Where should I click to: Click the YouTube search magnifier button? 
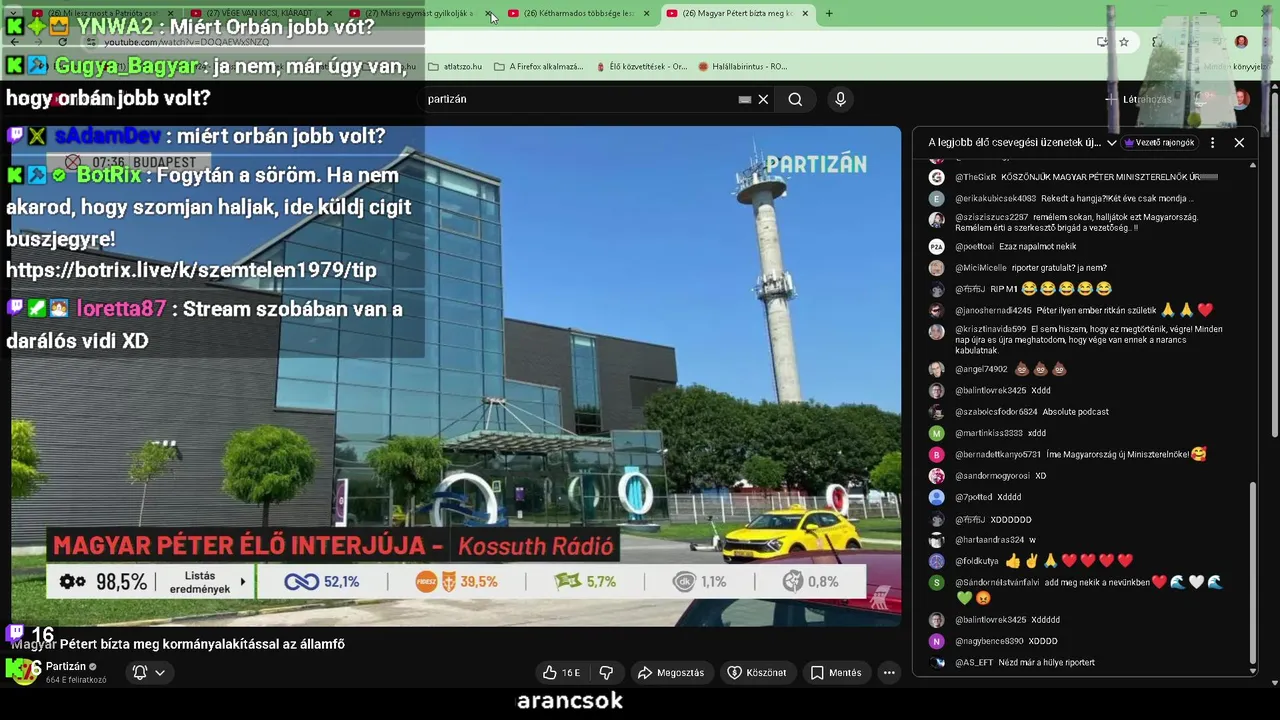point(795,99)
